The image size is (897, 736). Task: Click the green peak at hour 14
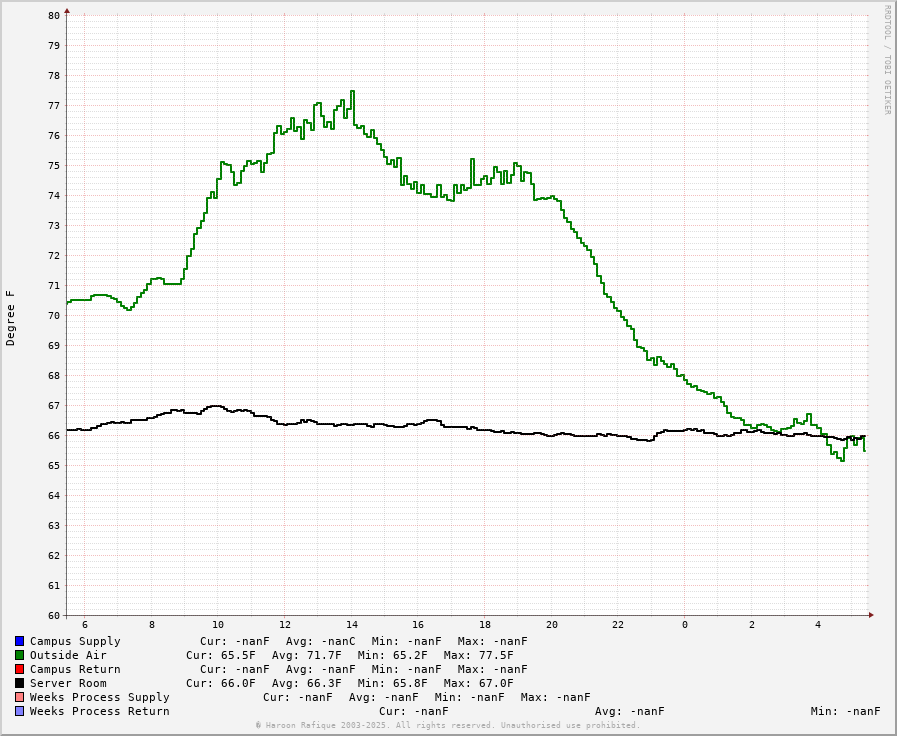click(352, 91)
